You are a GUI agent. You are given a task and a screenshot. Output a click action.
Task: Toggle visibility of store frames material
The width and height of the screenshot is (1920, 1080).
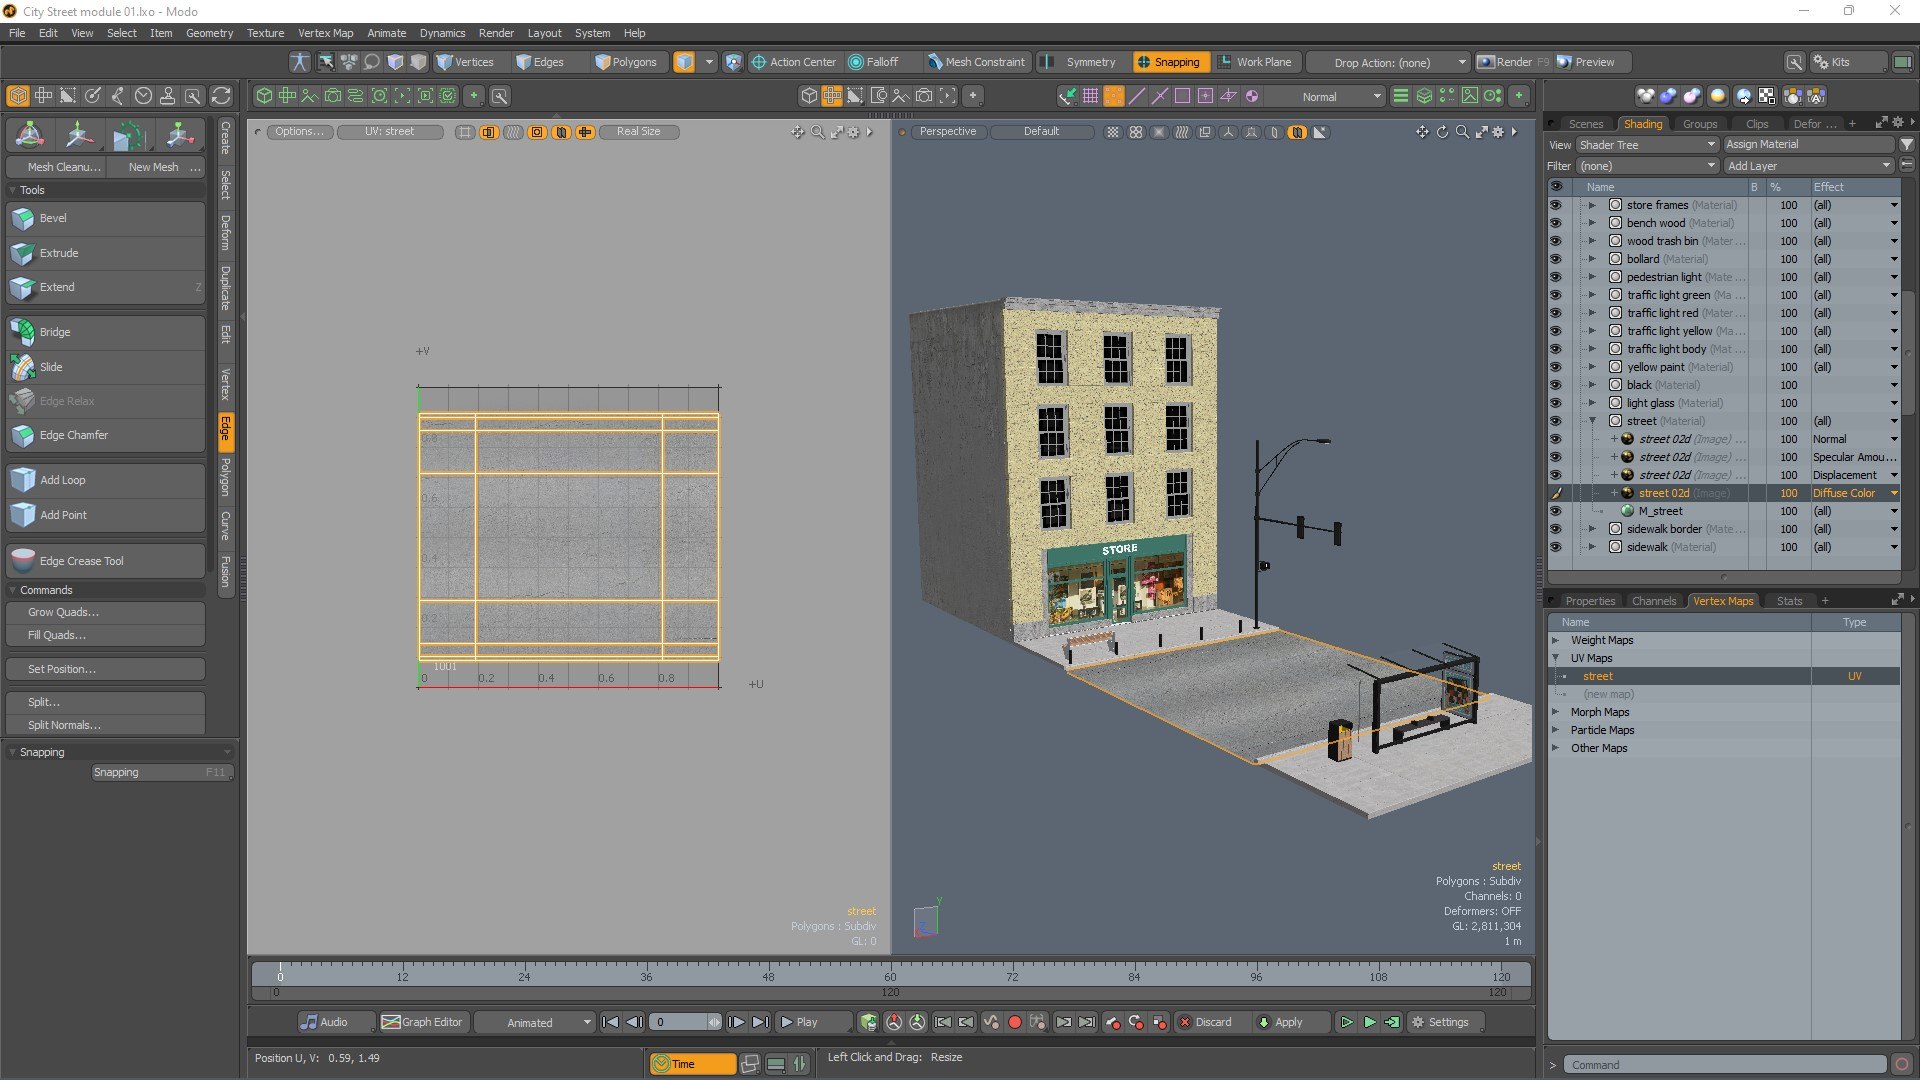[1555, 205]
